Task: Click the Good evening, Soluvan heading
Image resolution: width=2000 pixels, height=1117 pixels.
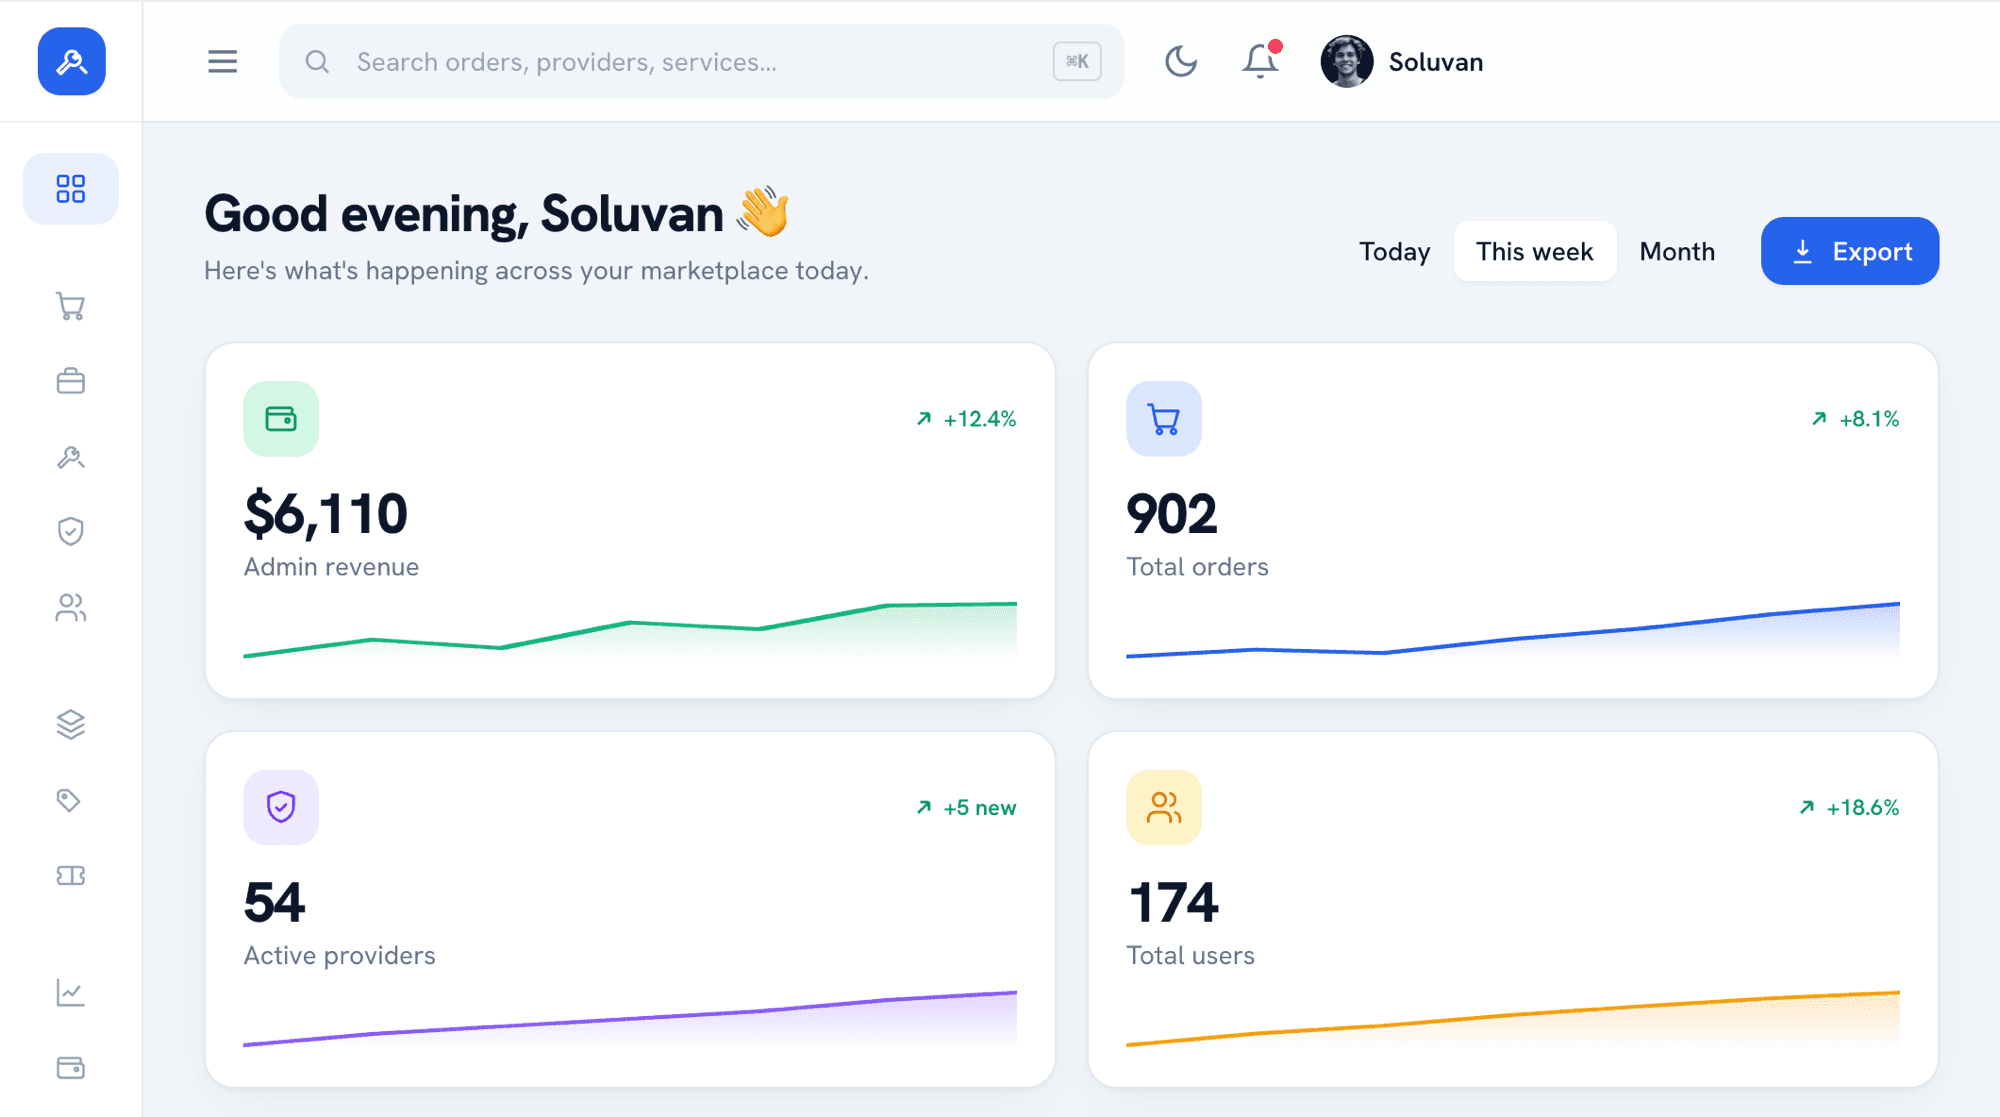Action: (x=497, y=213)
